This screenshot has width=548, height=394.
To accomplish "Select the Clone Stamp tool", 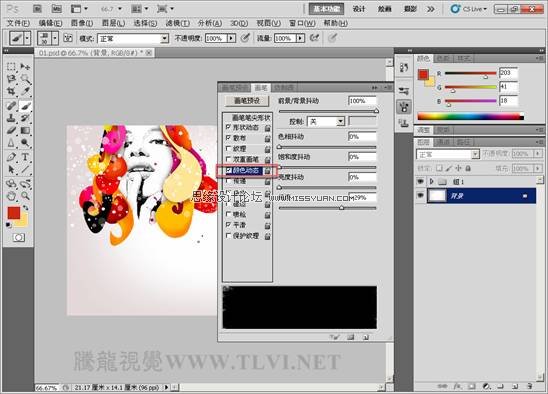I will pyautogui.click(x=11, y=118).
